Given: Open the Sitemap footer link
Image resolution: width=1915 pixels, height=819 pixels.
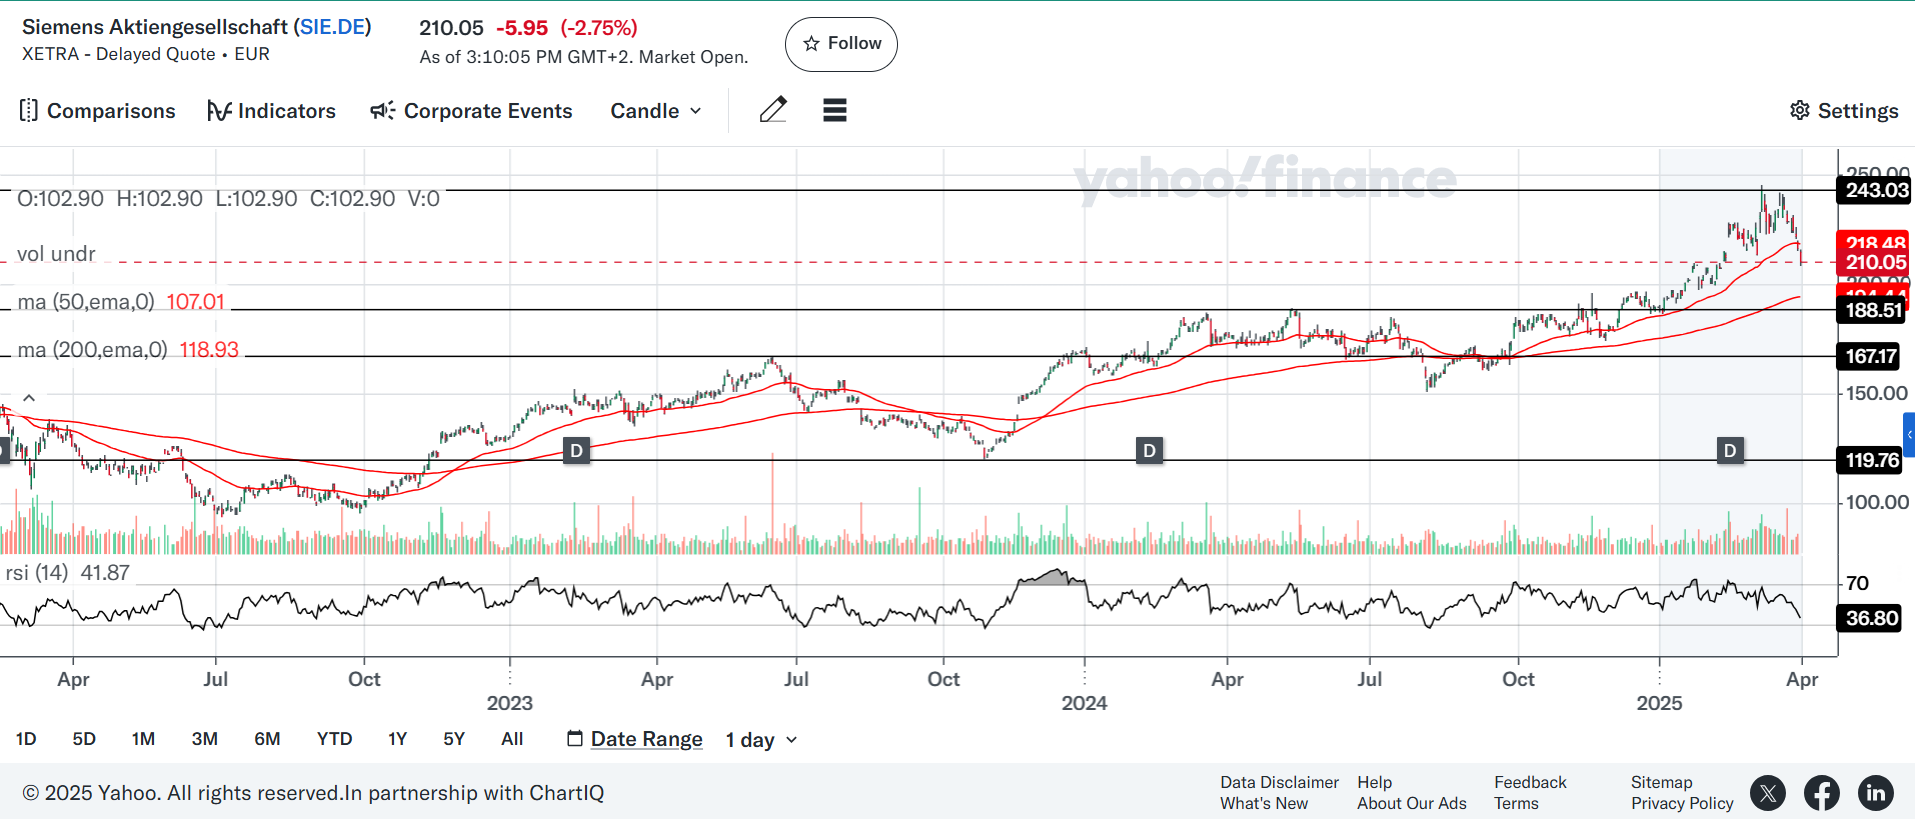Looking at the screenshot, I should 1661,782.
